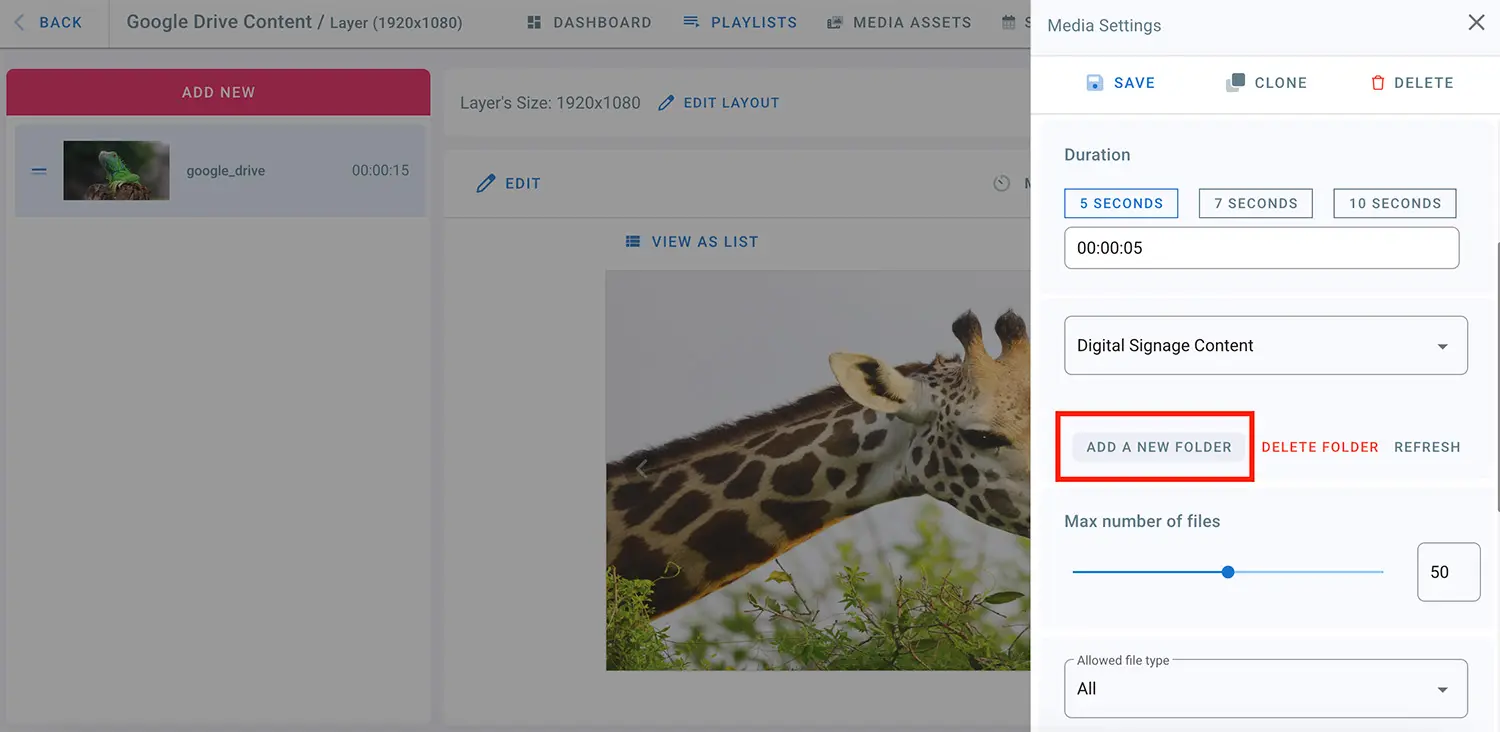
Task: Close the Media Settings panel
Action: click(x=1476, y=23)
